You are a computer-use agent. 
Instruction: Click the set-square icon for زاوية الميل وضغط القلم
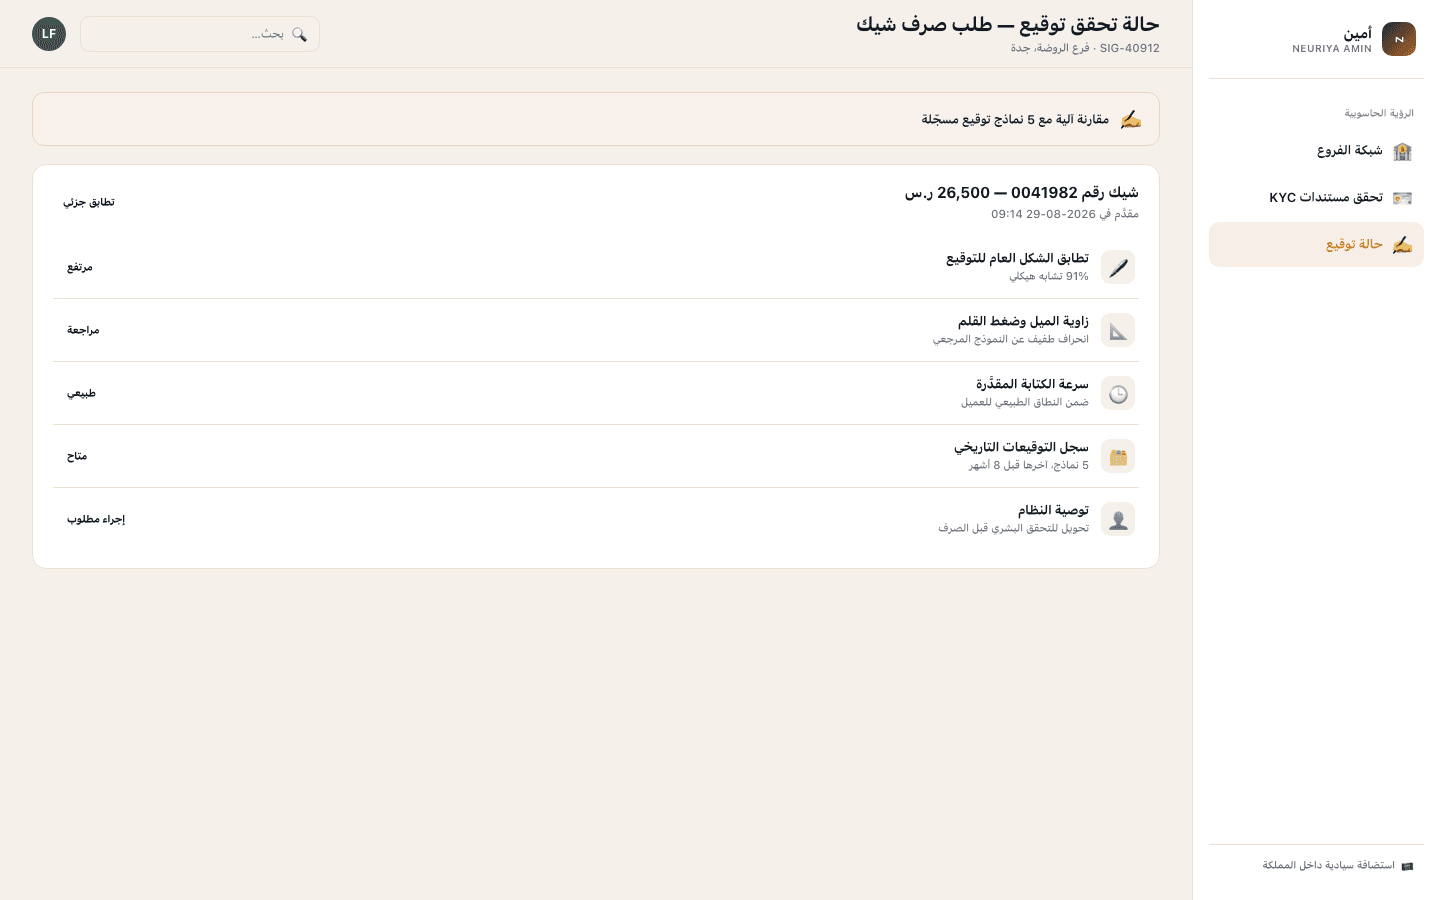(1118, 330)
